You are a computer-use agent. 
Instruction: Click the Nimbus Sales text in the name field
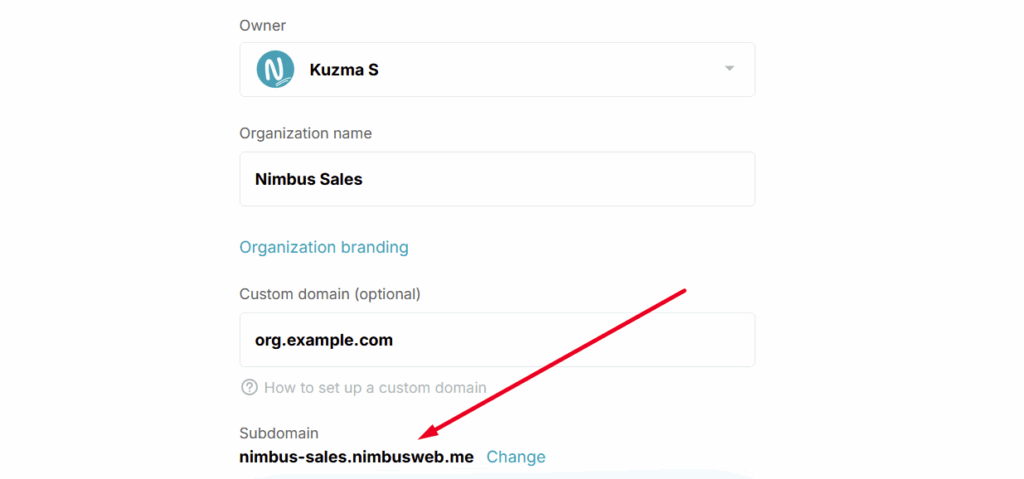[308, 179]
